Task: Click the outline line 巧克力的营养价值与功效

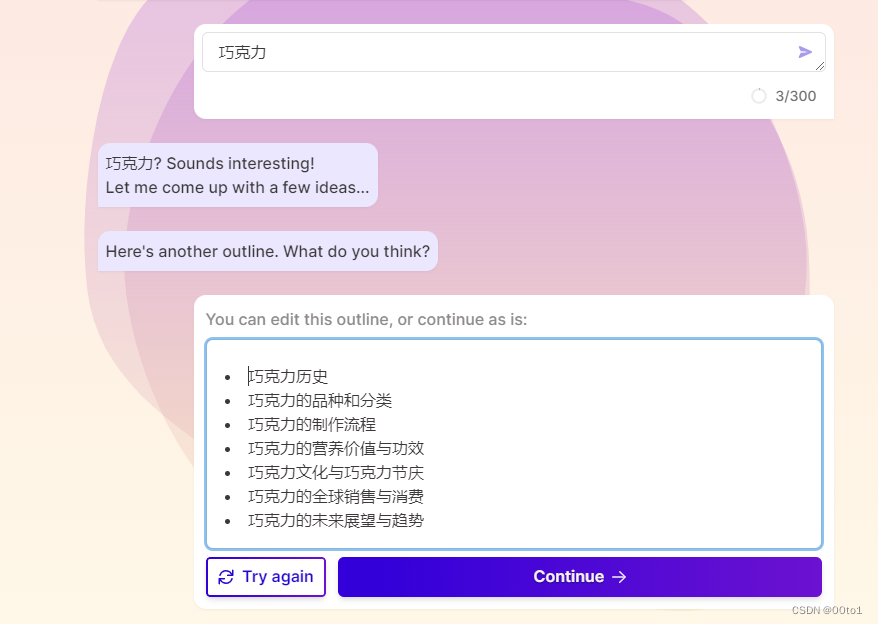Action: coord(336,449)
